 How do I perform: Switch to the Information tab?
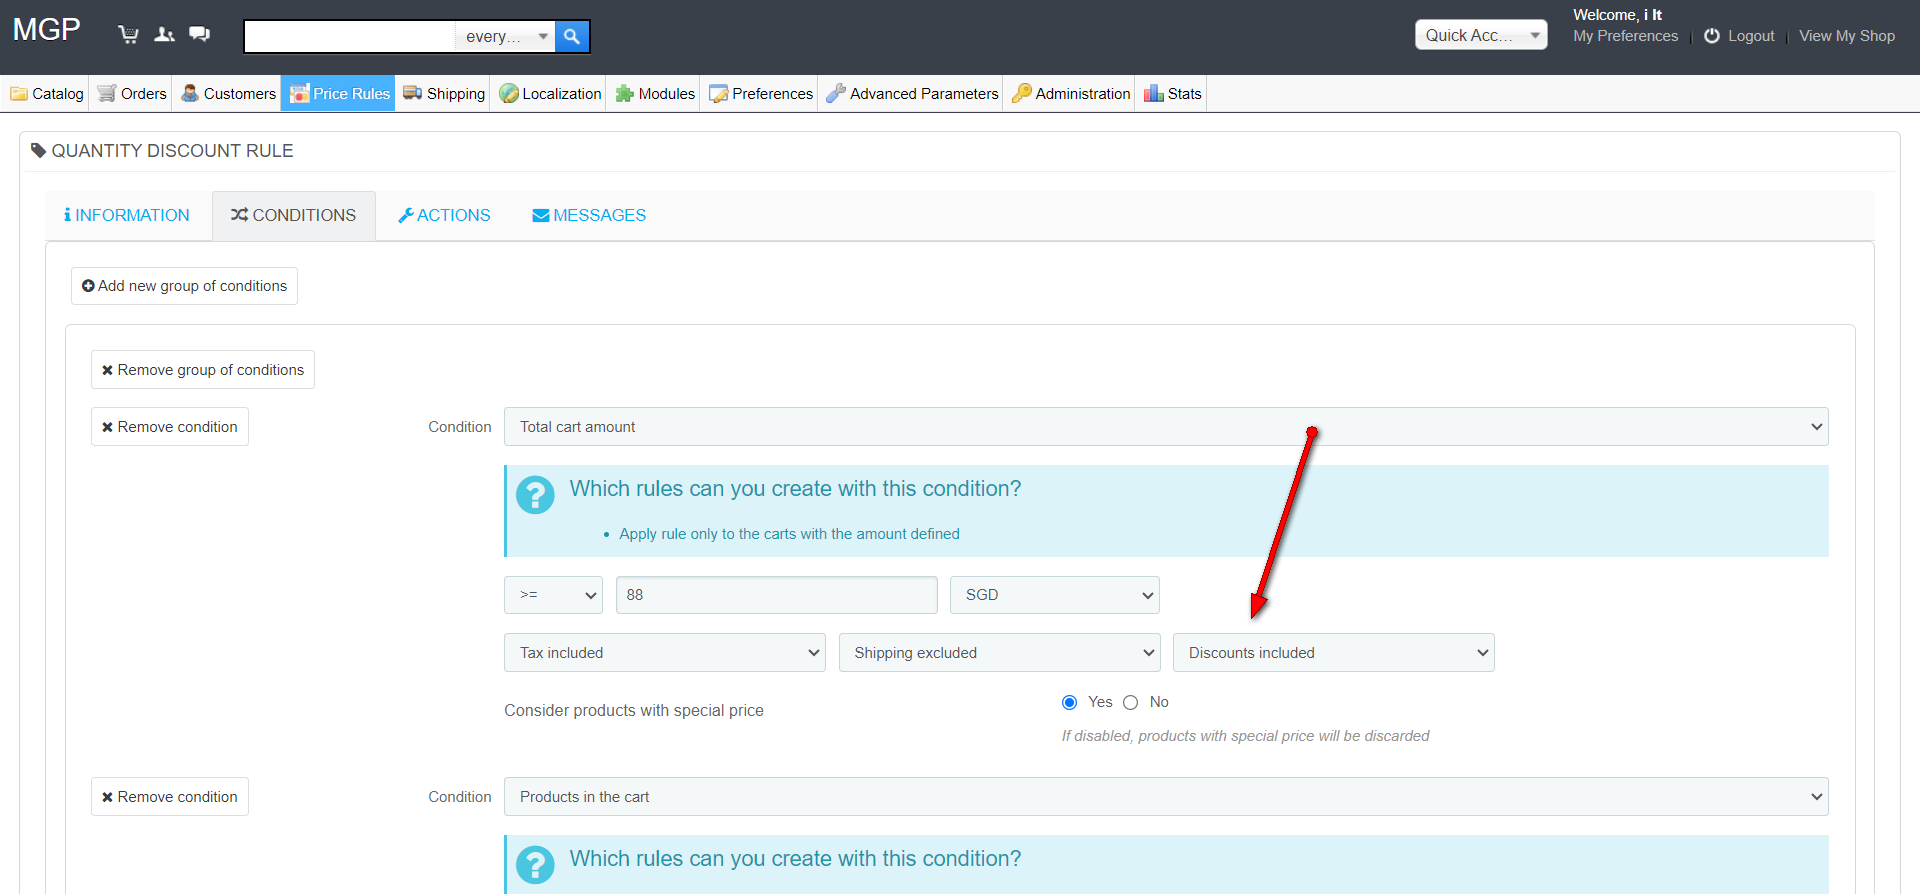pos(126,216)
